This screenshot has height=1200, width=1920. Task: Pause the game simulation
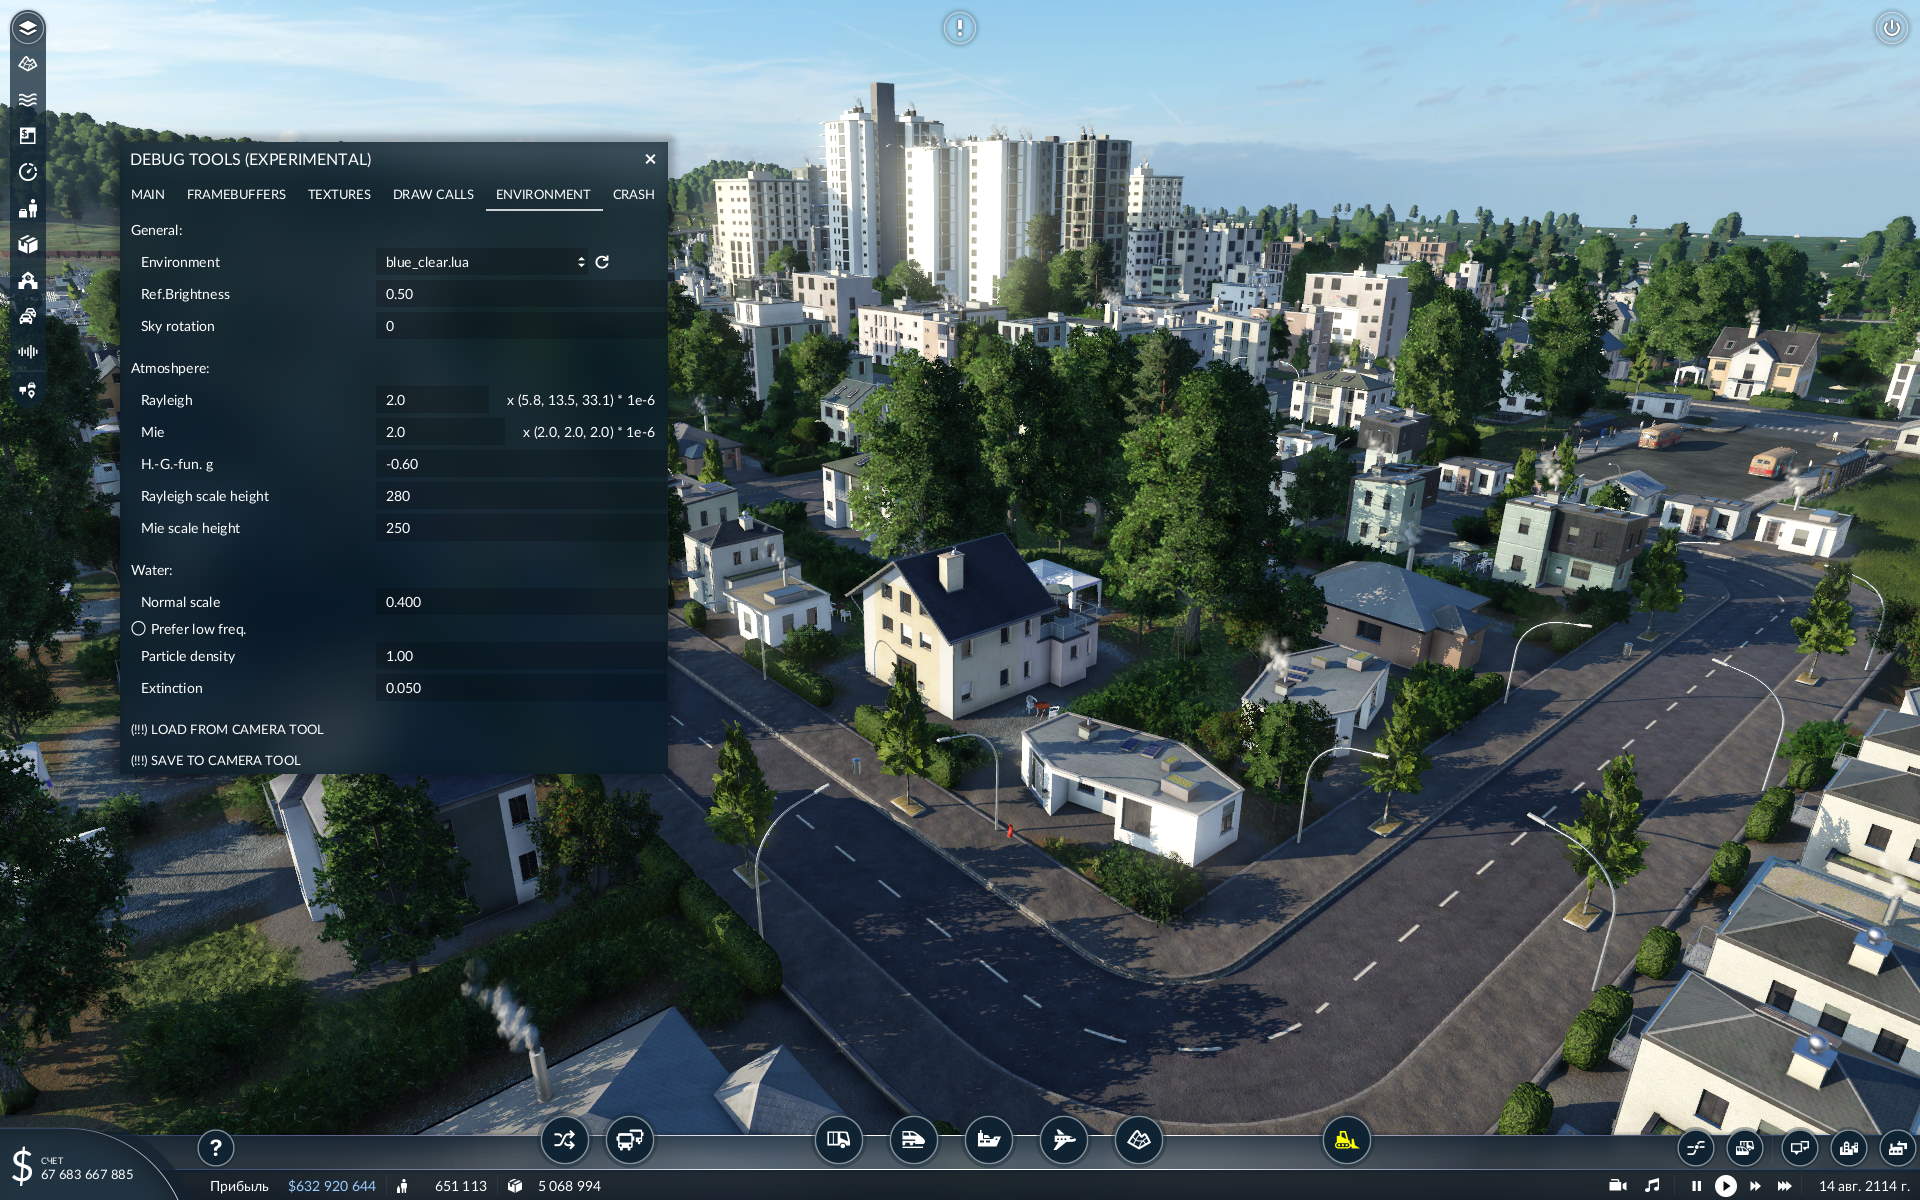1696,1186
